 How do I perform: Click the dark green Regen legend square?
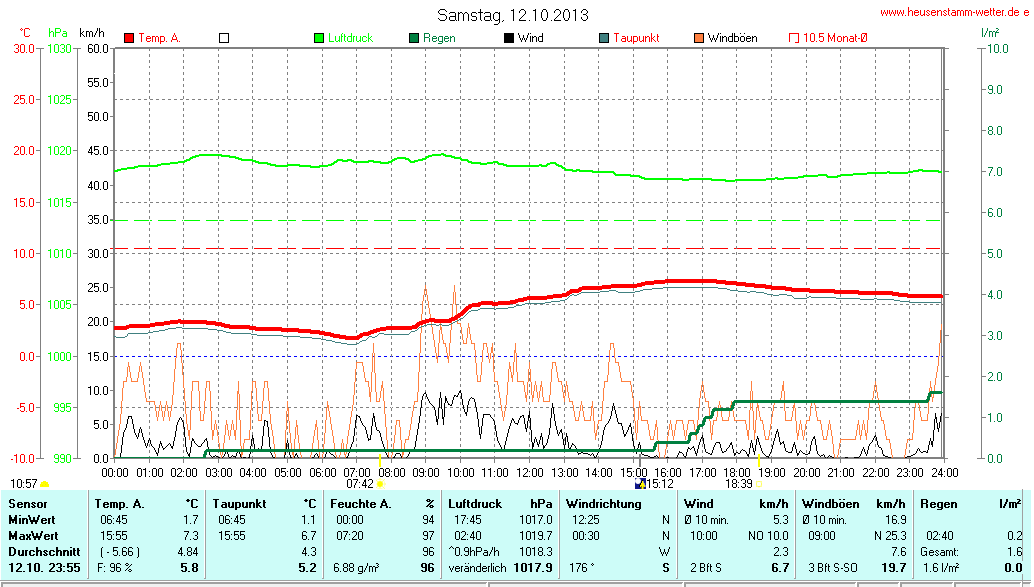point(414,38)
